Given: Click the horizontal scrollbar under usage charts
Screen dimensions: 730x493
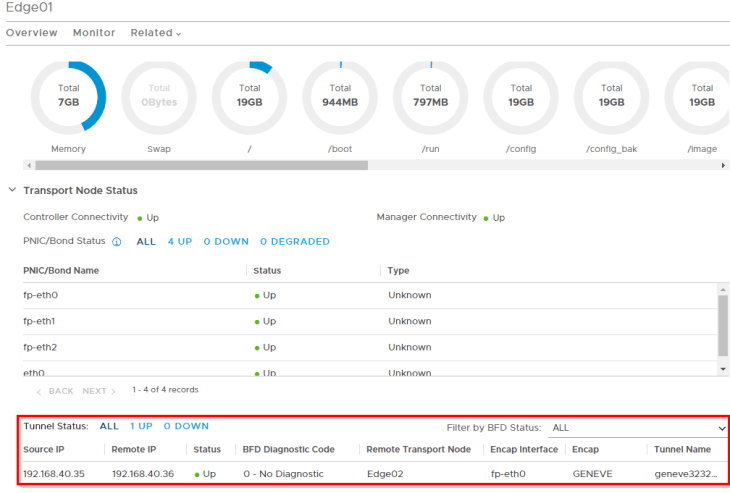Looking at the screenshot, I should [200, 165].
